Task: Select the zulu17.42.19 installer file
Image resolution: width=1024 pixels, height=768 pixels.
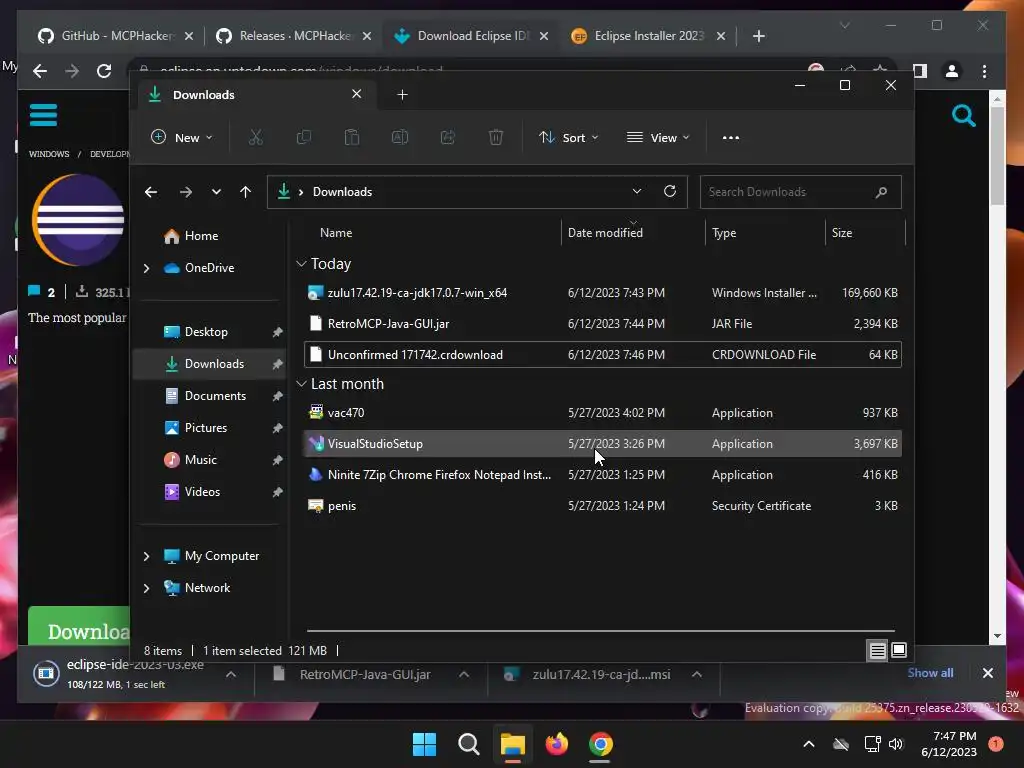Action: 603,293
